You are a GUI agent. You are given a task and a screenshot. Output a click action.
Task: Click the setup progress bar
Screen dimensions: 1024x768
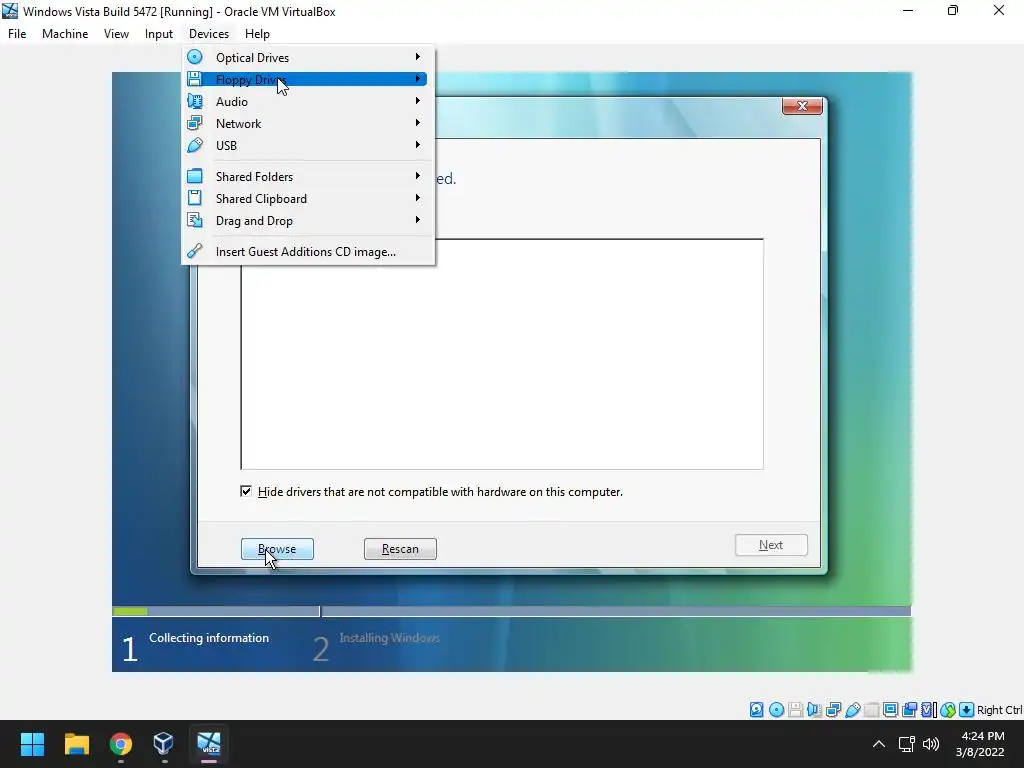511,611
